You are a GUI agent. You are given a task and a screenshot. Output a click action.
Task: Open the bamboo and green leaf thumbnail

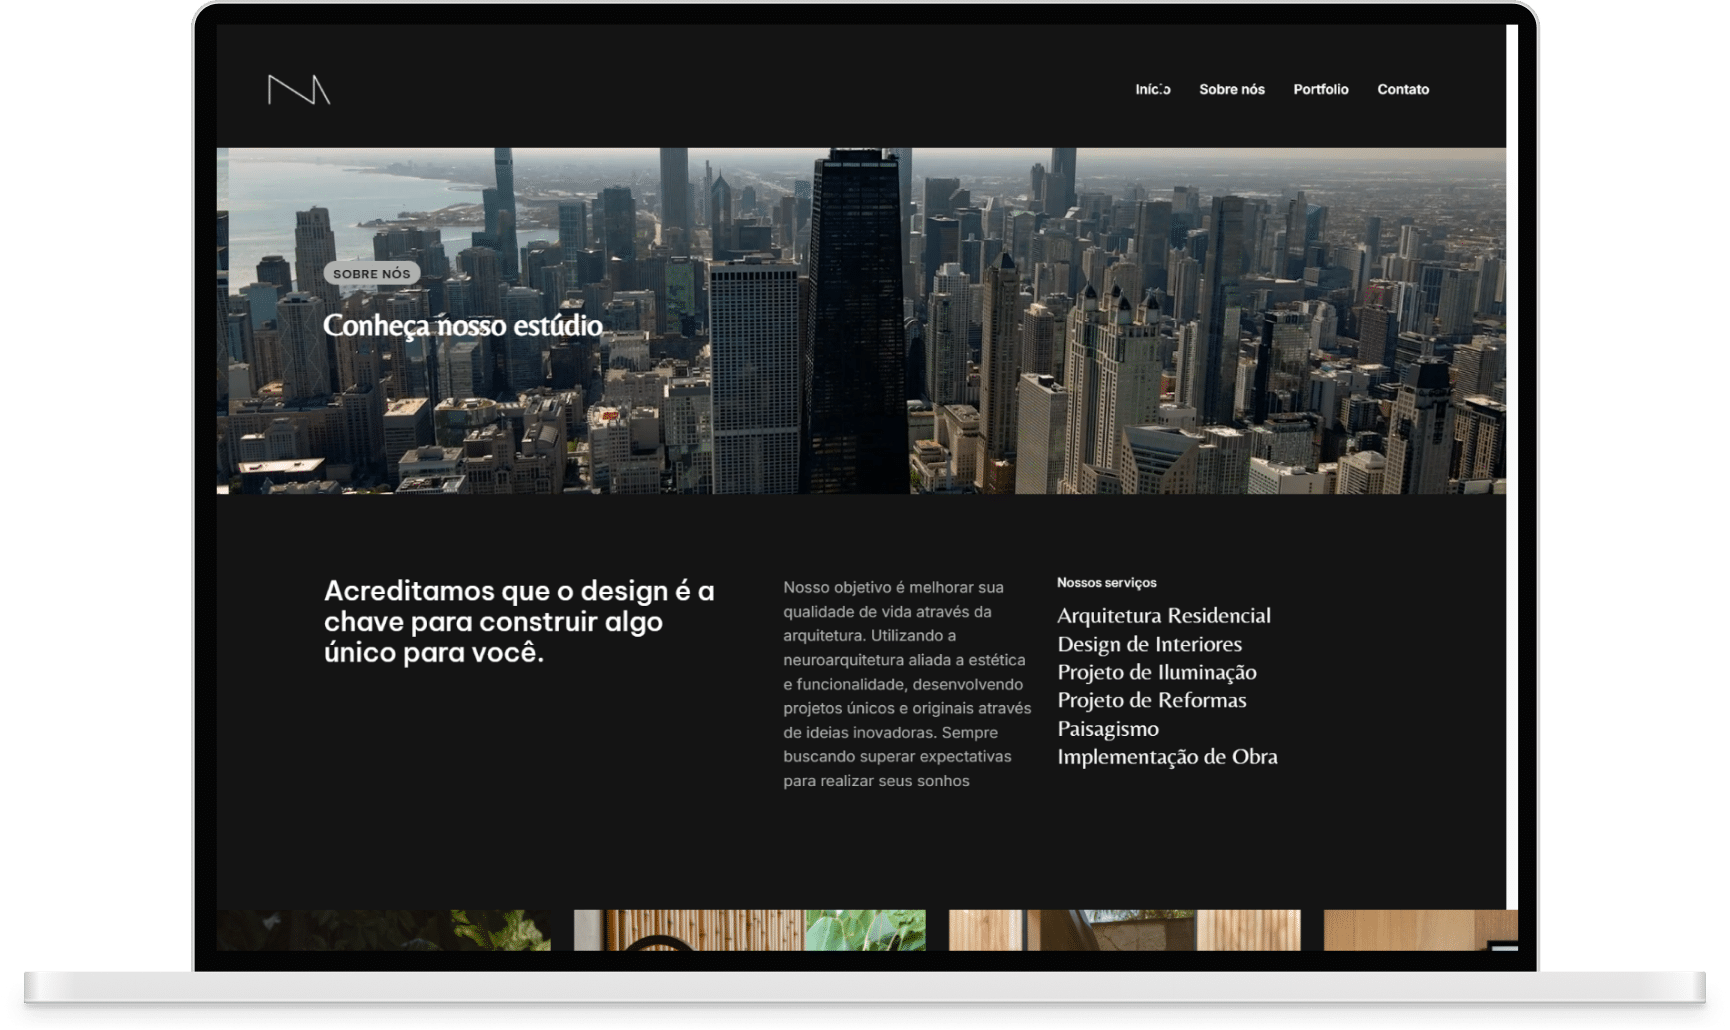[x=749, y=930]
